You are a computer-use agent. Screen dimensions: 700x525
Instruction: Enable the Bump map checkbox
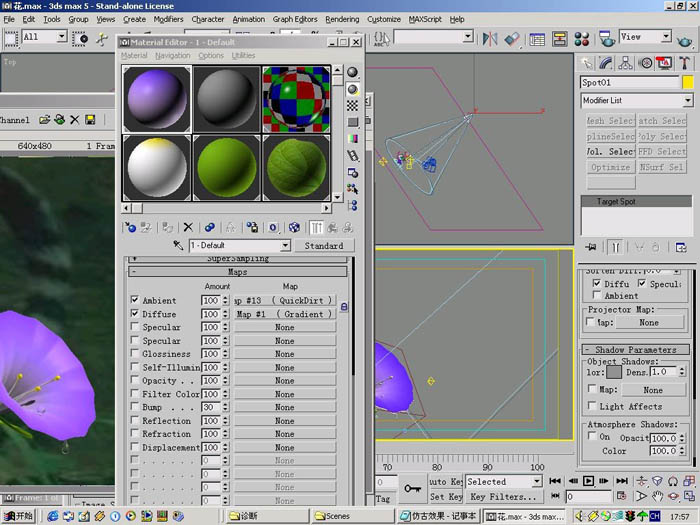134,406
